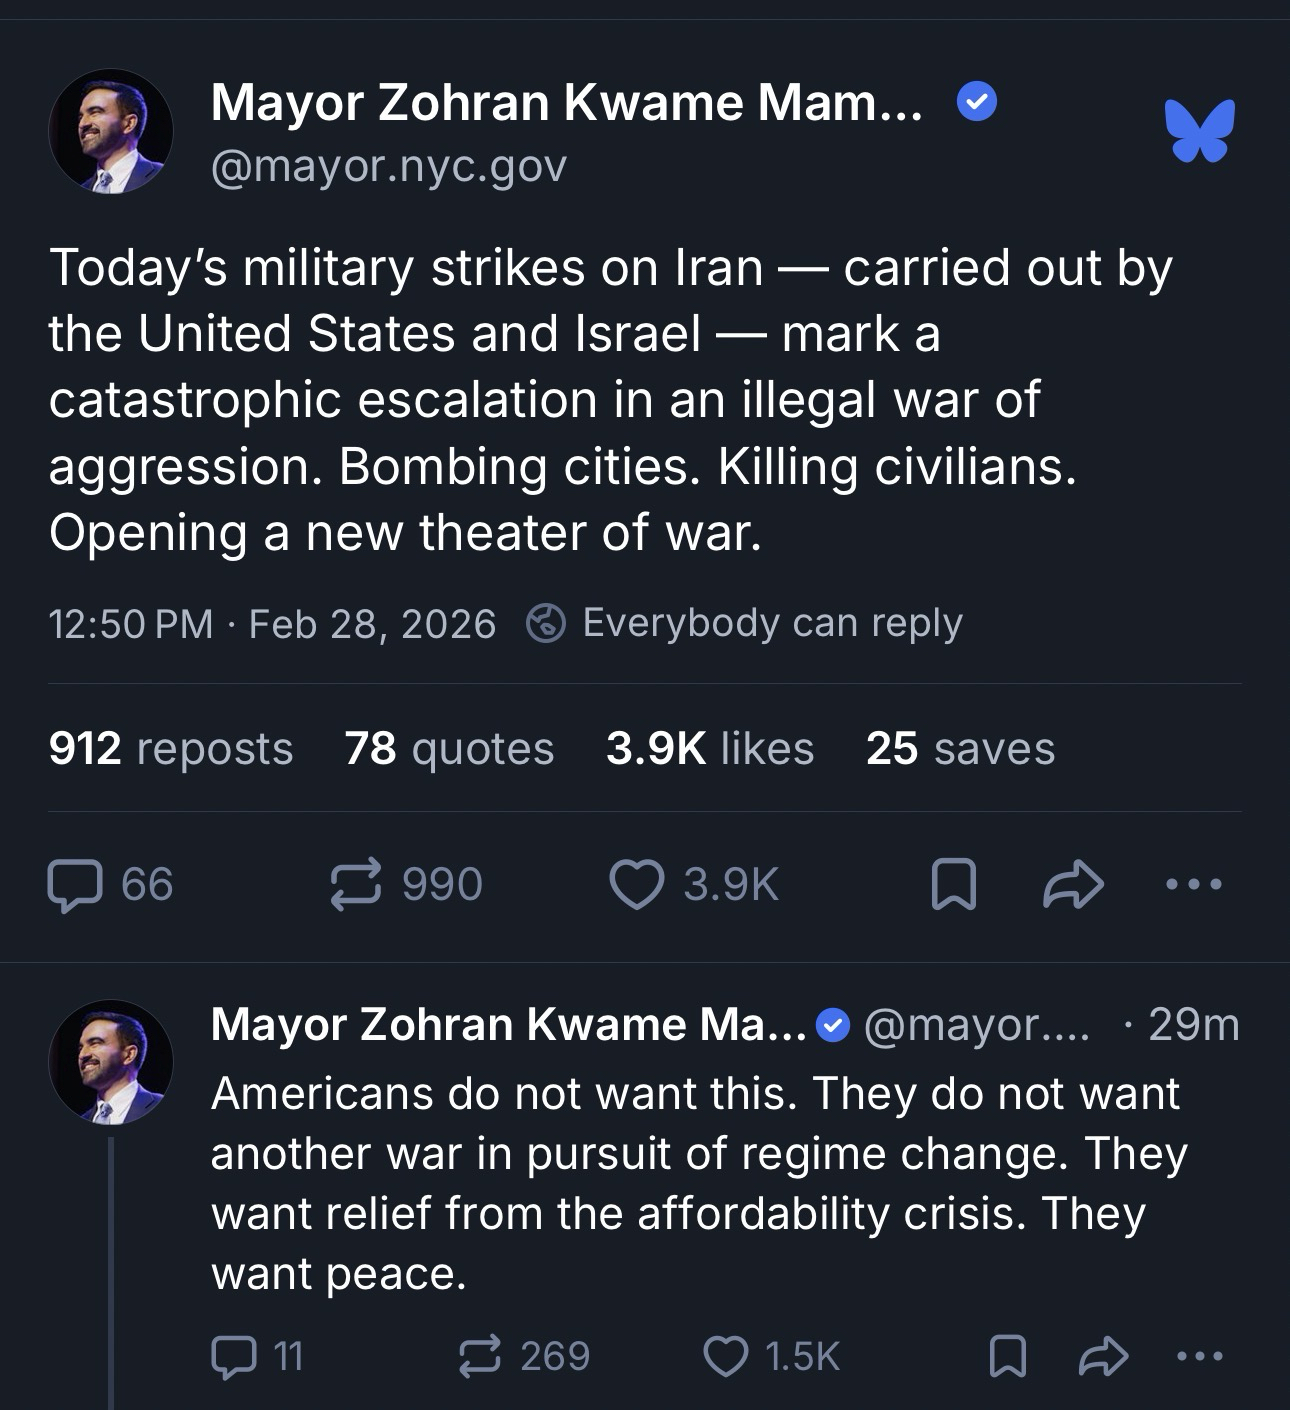Save the reply post using bookmark icon
Viewport: 1290px width, 1410px height.
[x=1006, y=1356]
